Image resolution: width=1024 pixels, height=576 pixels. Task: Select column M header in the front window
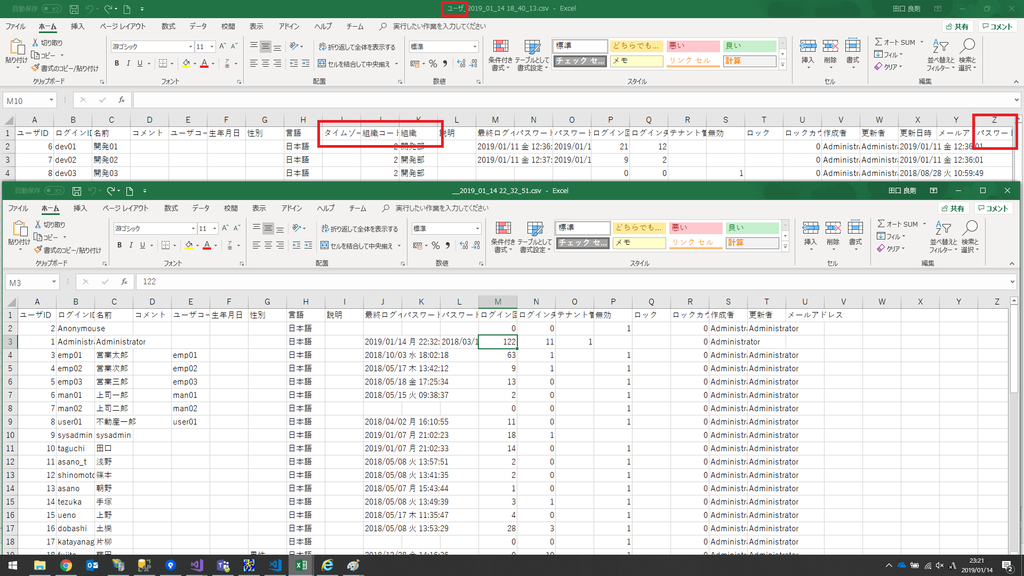[x=498, y=302]
